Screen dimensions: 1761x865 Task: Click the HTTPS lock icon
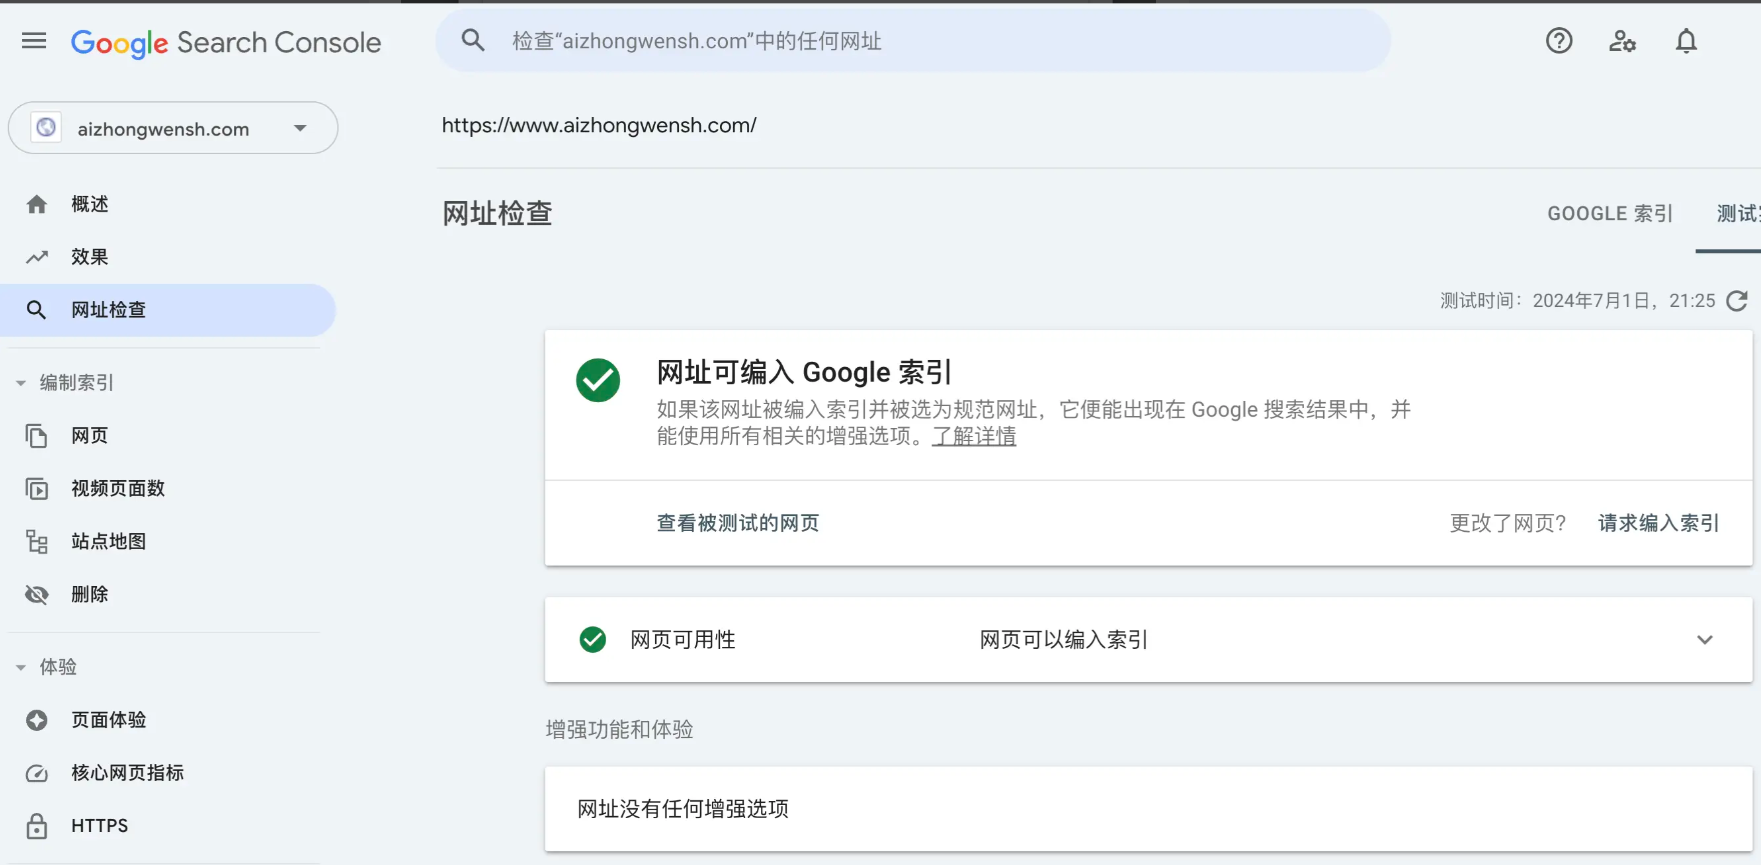point(37,826)
